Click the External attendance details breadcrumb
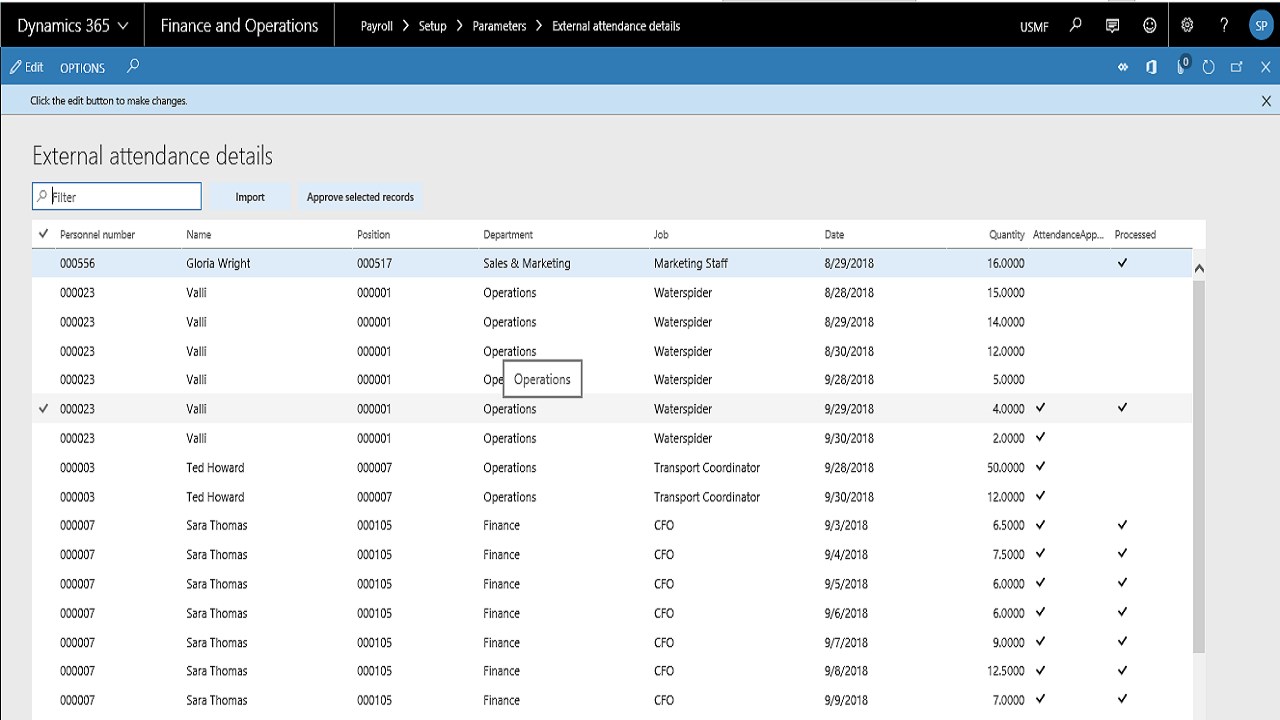Image resolution: width=1280 pixels, height=720 pixels. [x=616, y=26]
